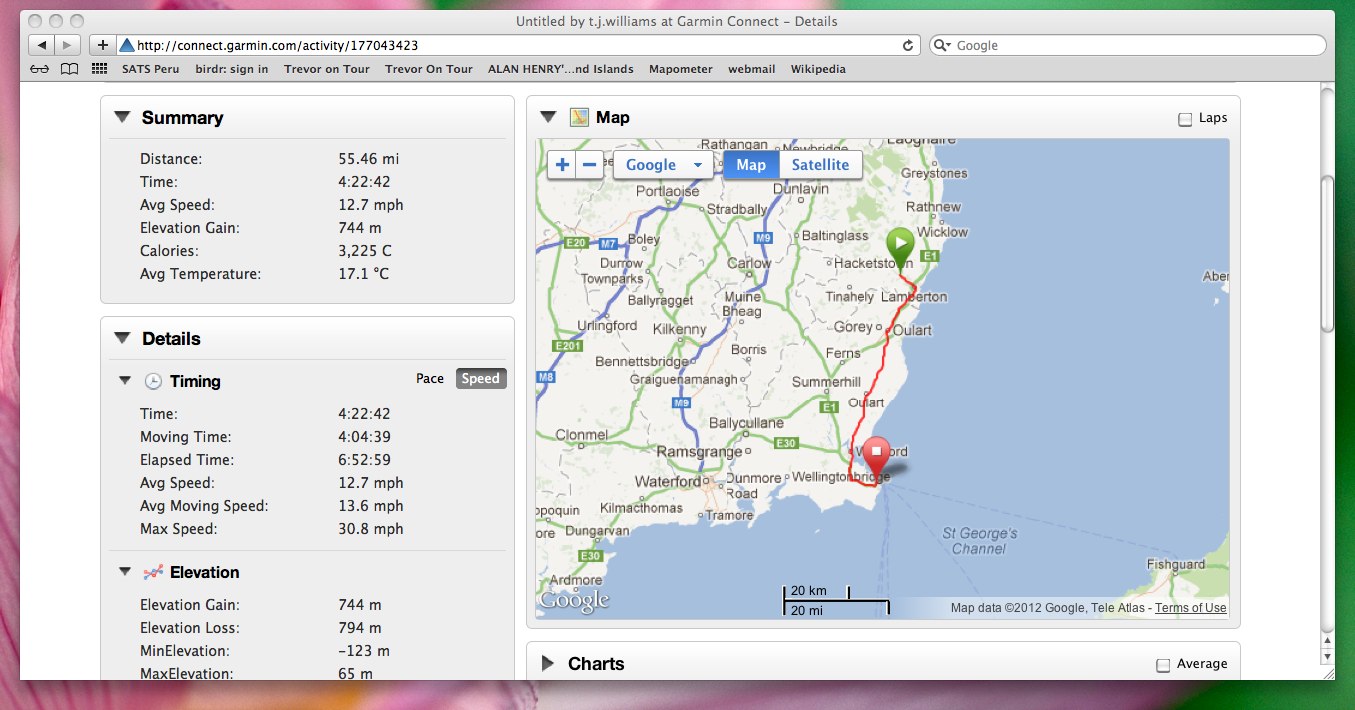Click the browser back arrow button
The height and width of the screenshot is (710, 1355).
pyautogui.click(x=42, y=45)
